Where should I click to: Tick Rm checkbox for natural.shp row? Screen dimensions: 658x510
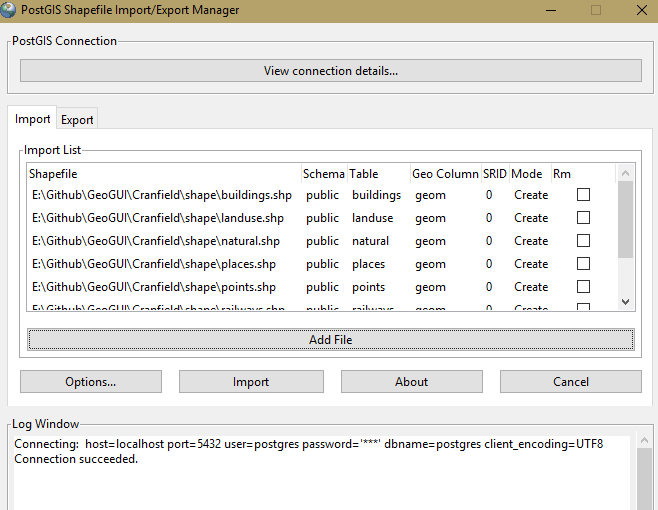(583, 241)
